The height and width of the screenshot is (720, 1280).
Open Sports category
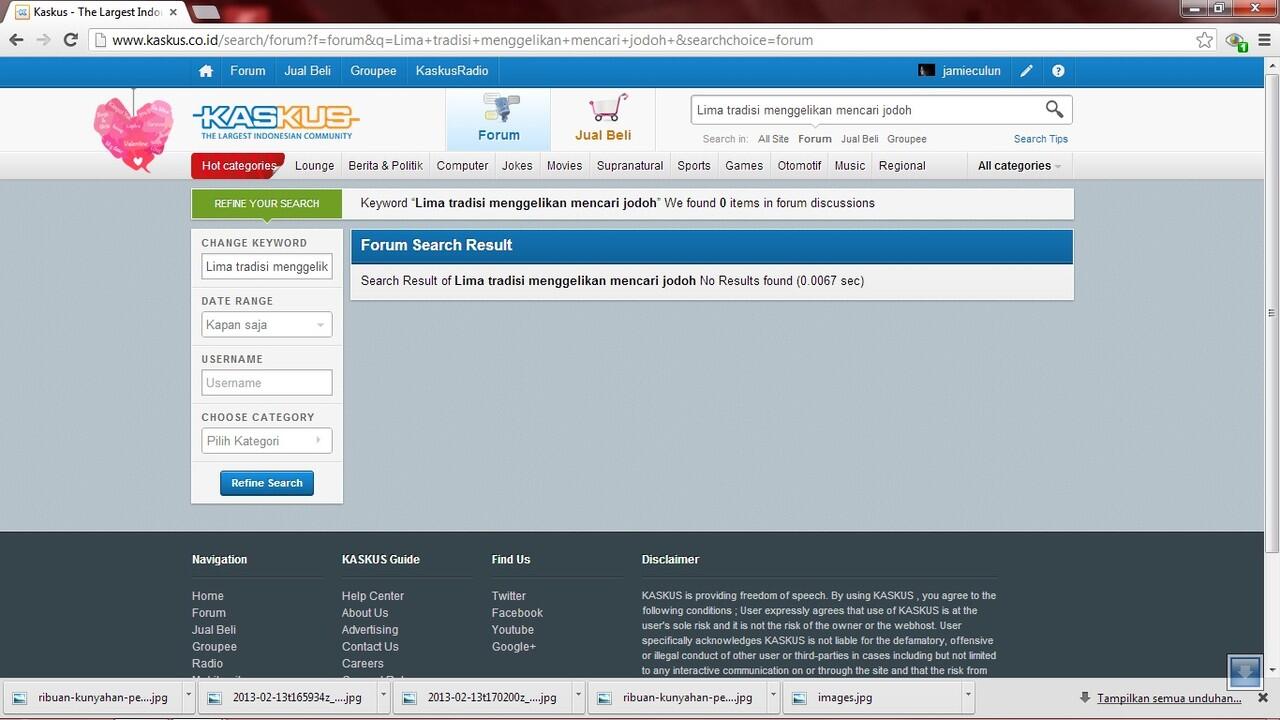coord(694,166)
